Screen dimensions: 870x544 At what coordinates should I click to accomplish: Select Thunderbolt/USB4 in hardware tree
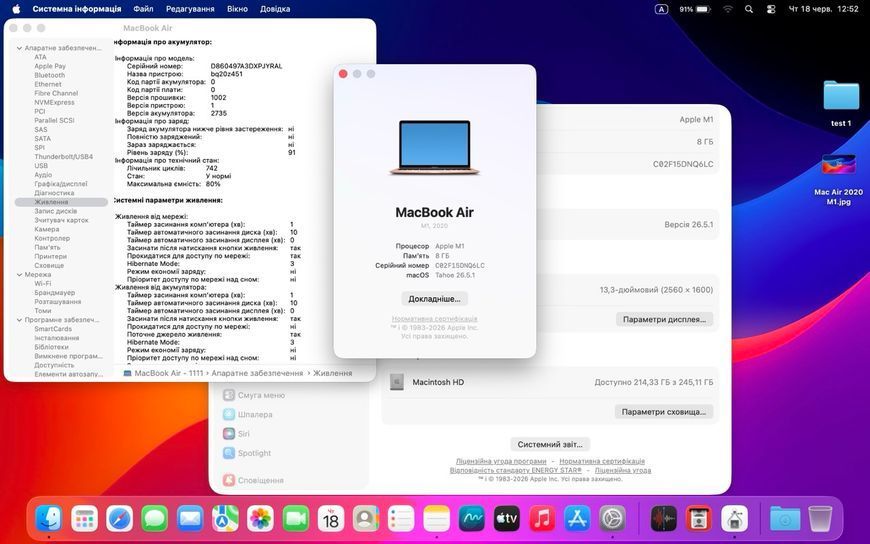coord(64,157)
